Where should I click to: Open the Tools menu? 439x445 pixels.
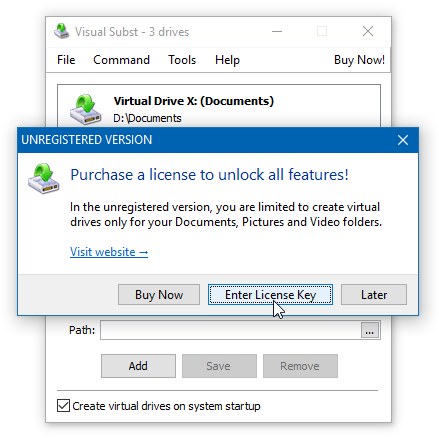pyautogui.click(x=182, y=60)
